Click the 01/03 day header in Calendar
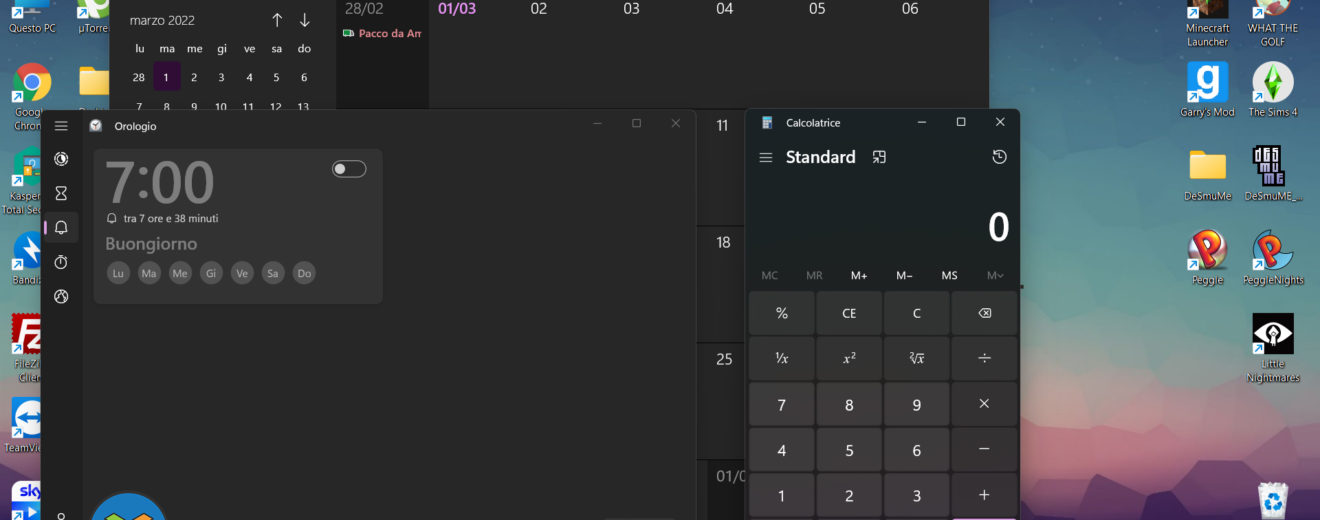The height and width of the screenshot is (520, 1320). coord(457,9)
